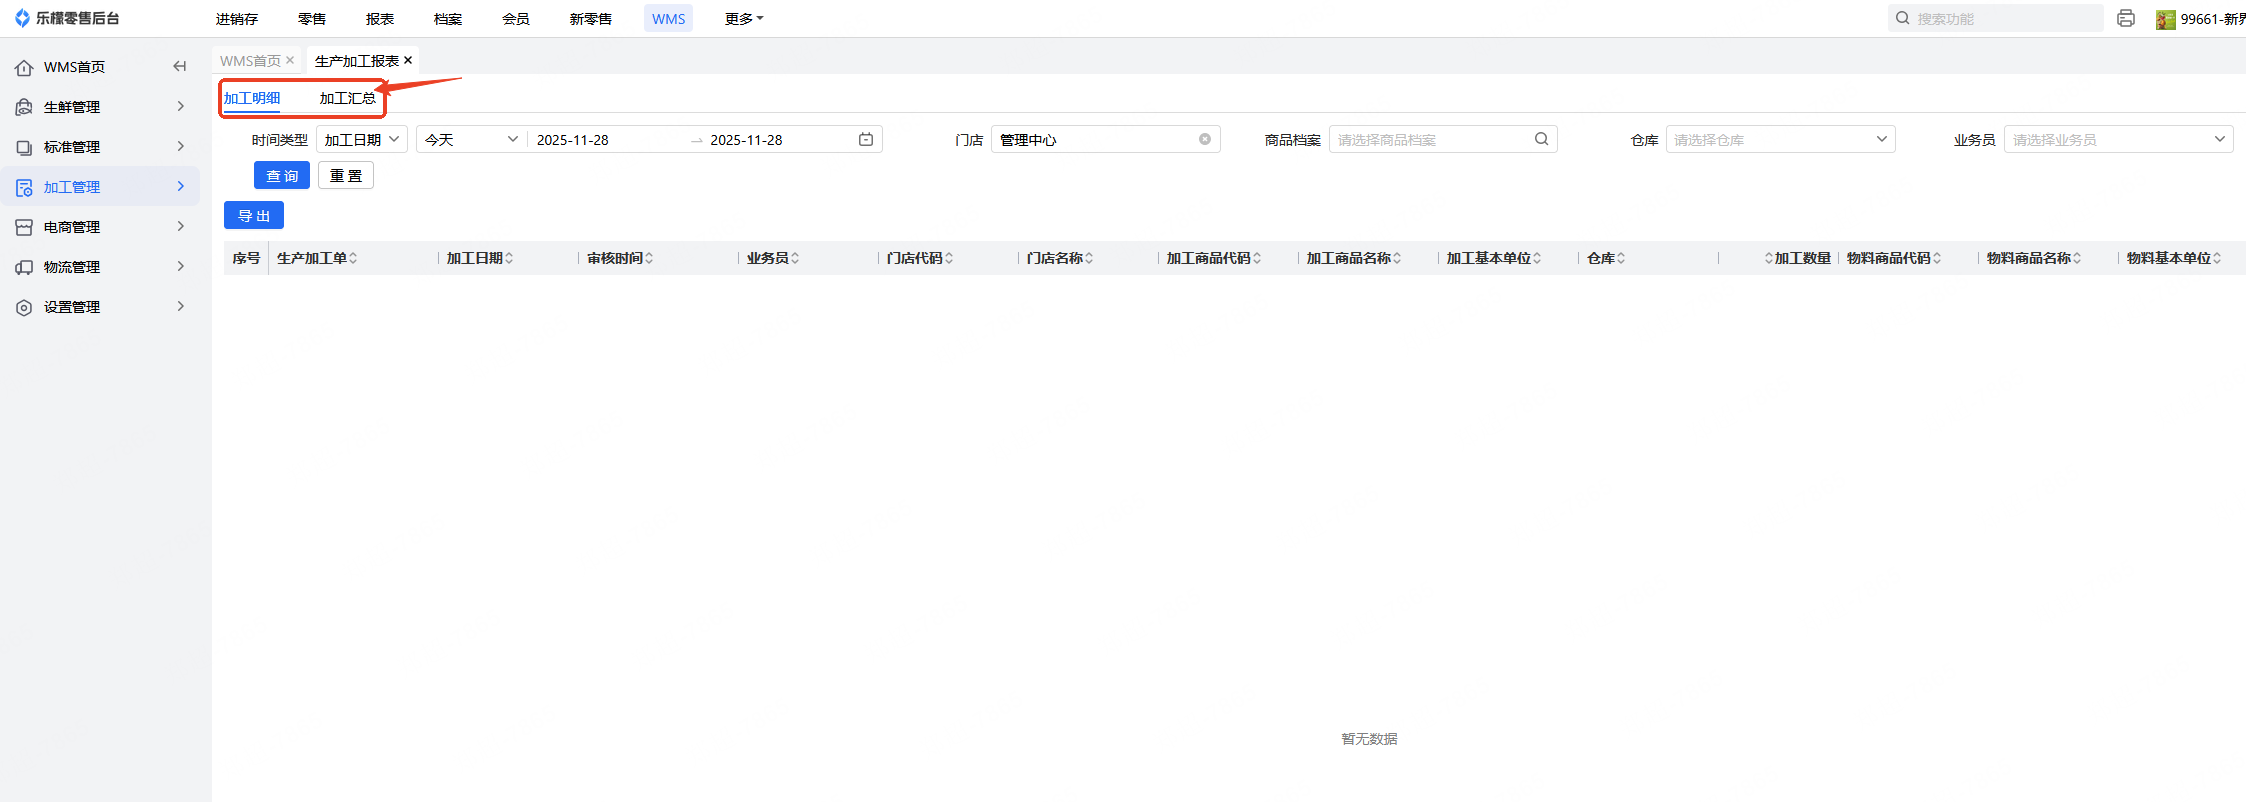Select the WMS top menu
Screen dimensions: 2246x802
coord(669,18)
